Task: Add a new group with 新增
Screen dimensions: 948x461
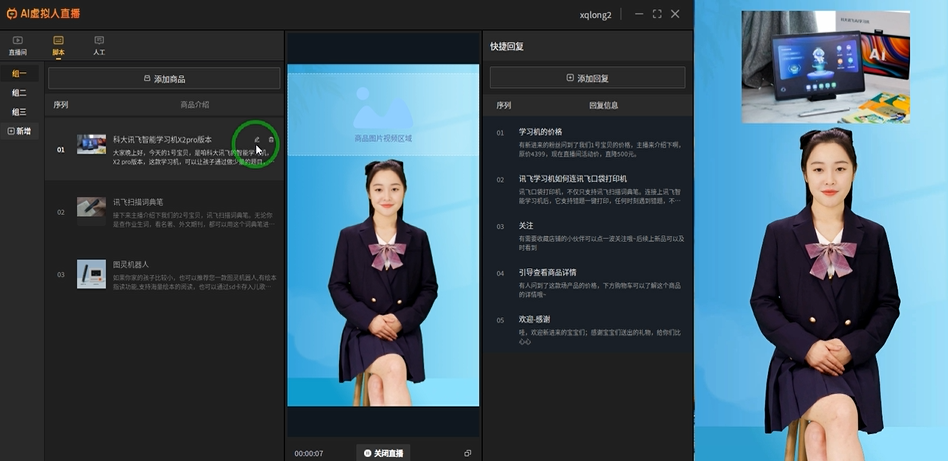Action: (x=19, y=131)
